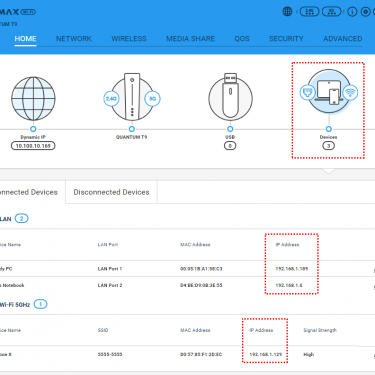Open the language globe icon in header
This screenshot has width=375, height=375.
287,12
